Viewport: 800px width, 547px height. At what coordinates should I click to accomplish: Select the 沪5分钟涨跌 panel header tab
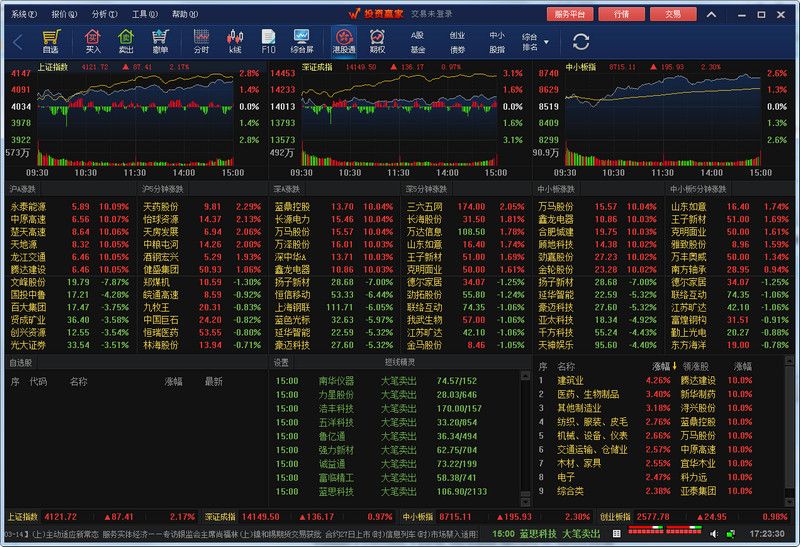pos(165,188)
